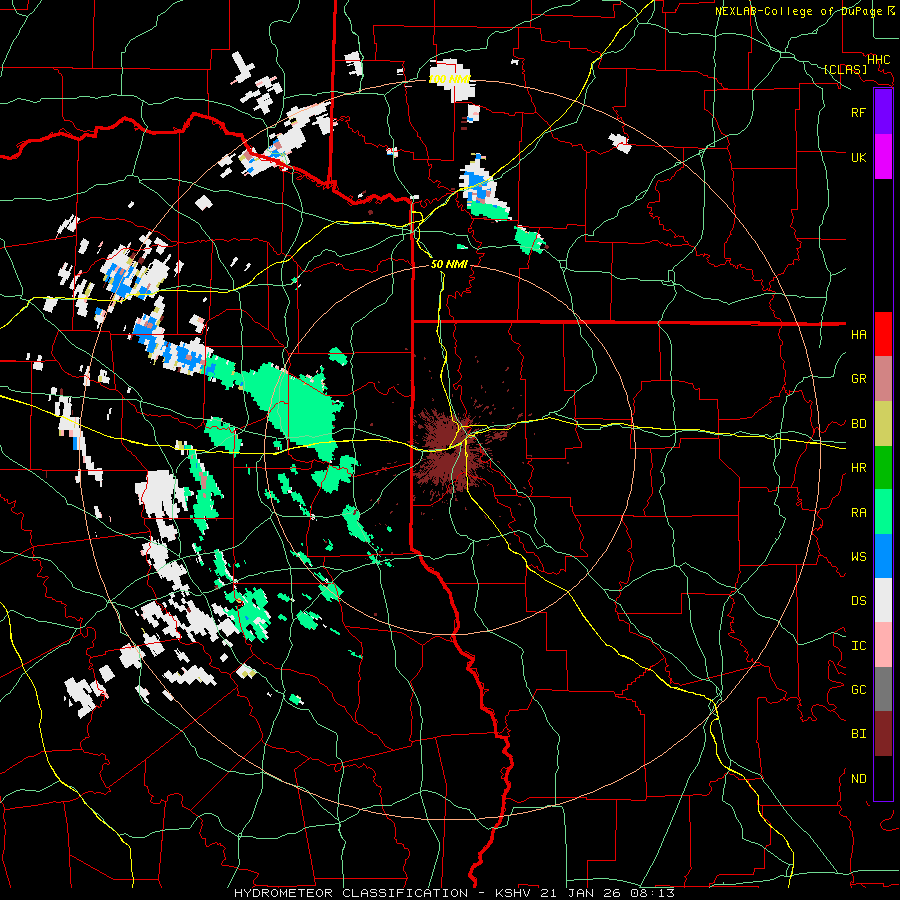This screenshot has width=900, height=900.
Task: Click the UK legend label
Action: 858,157
